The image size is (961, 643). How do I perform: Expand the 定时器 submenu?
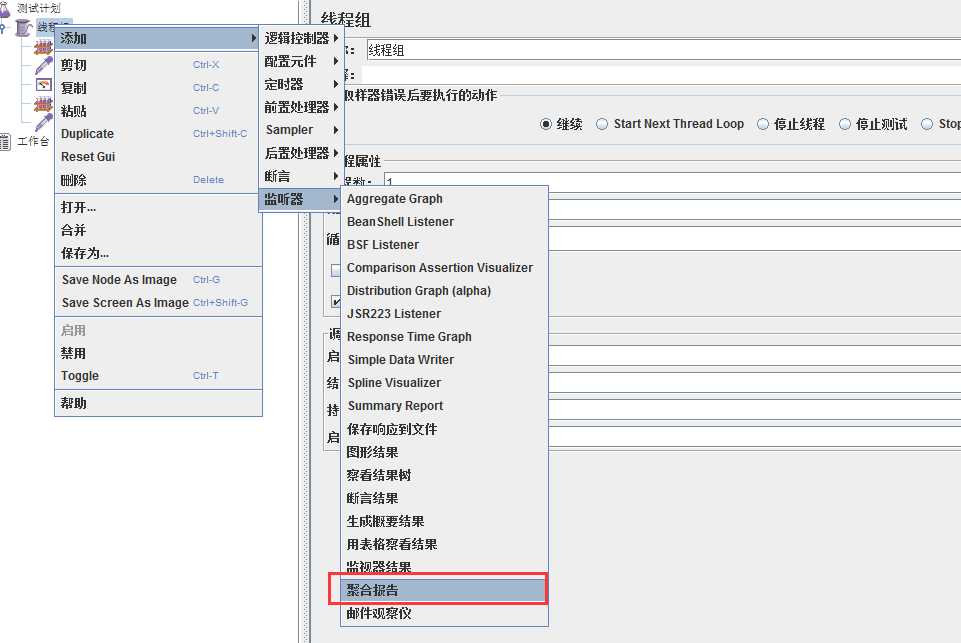[301, 84]
